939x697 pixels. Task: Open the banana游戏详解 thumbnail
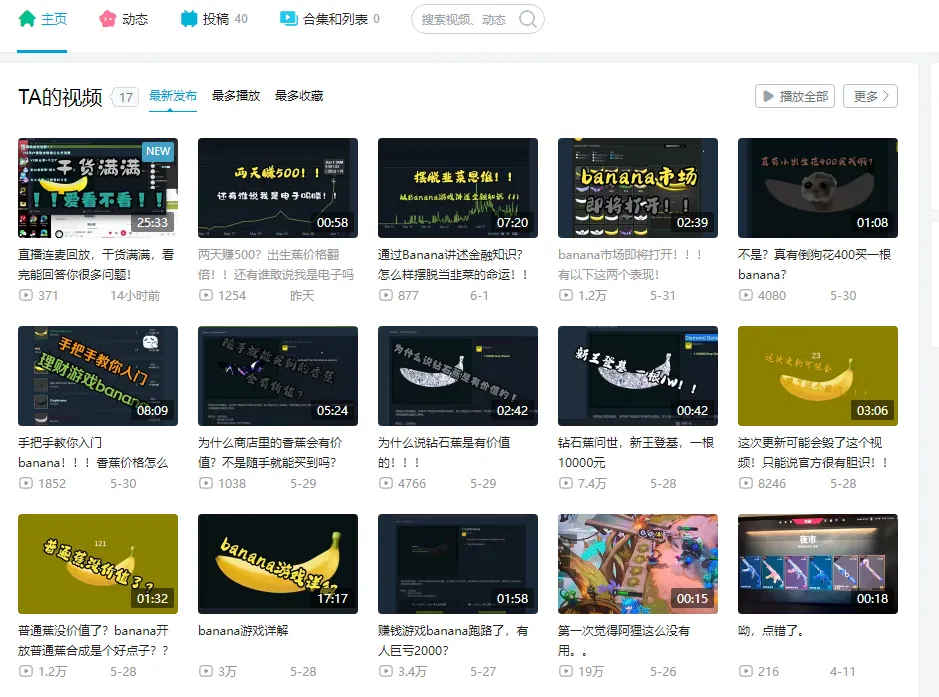coord(278,564)
